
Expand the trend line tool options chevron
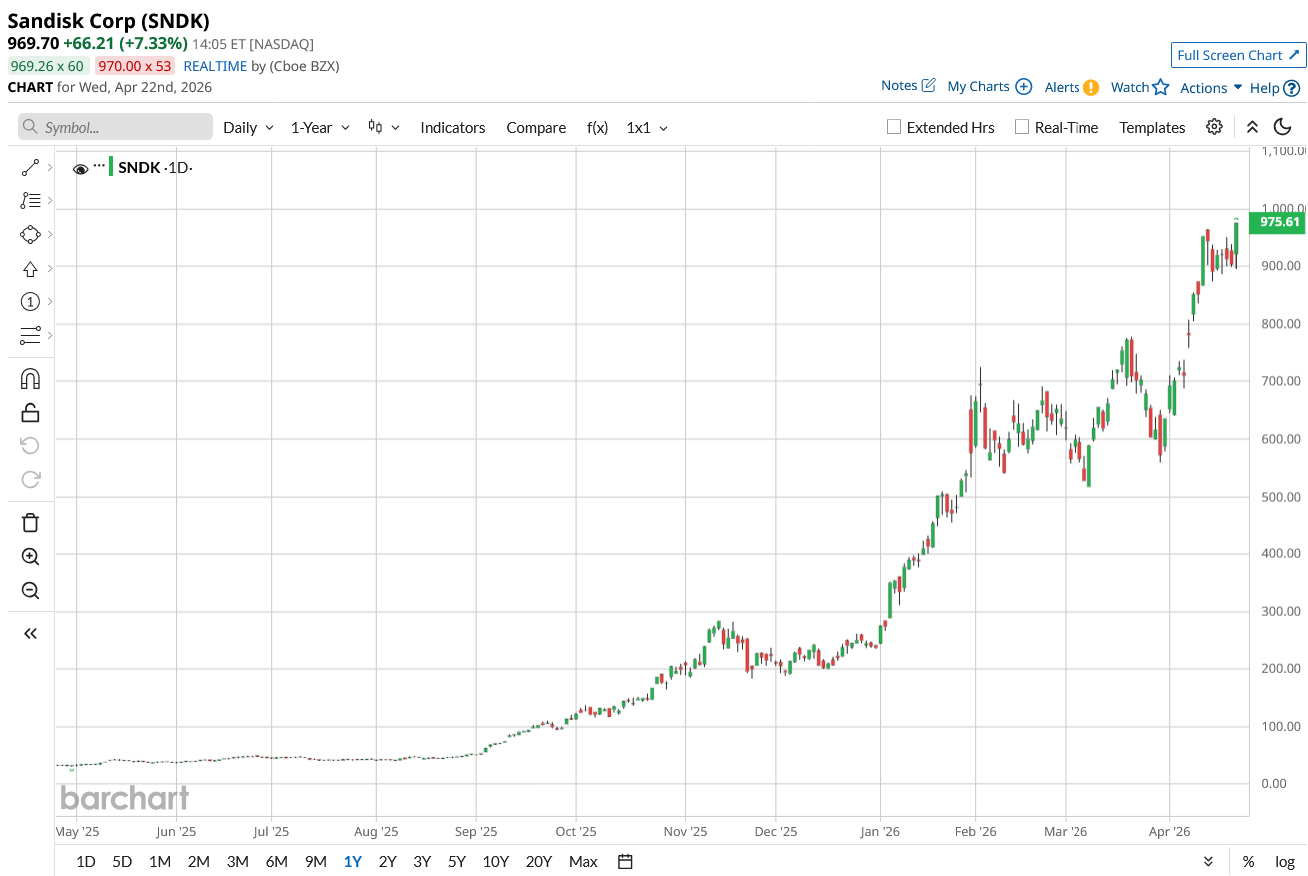coord(50,167)
